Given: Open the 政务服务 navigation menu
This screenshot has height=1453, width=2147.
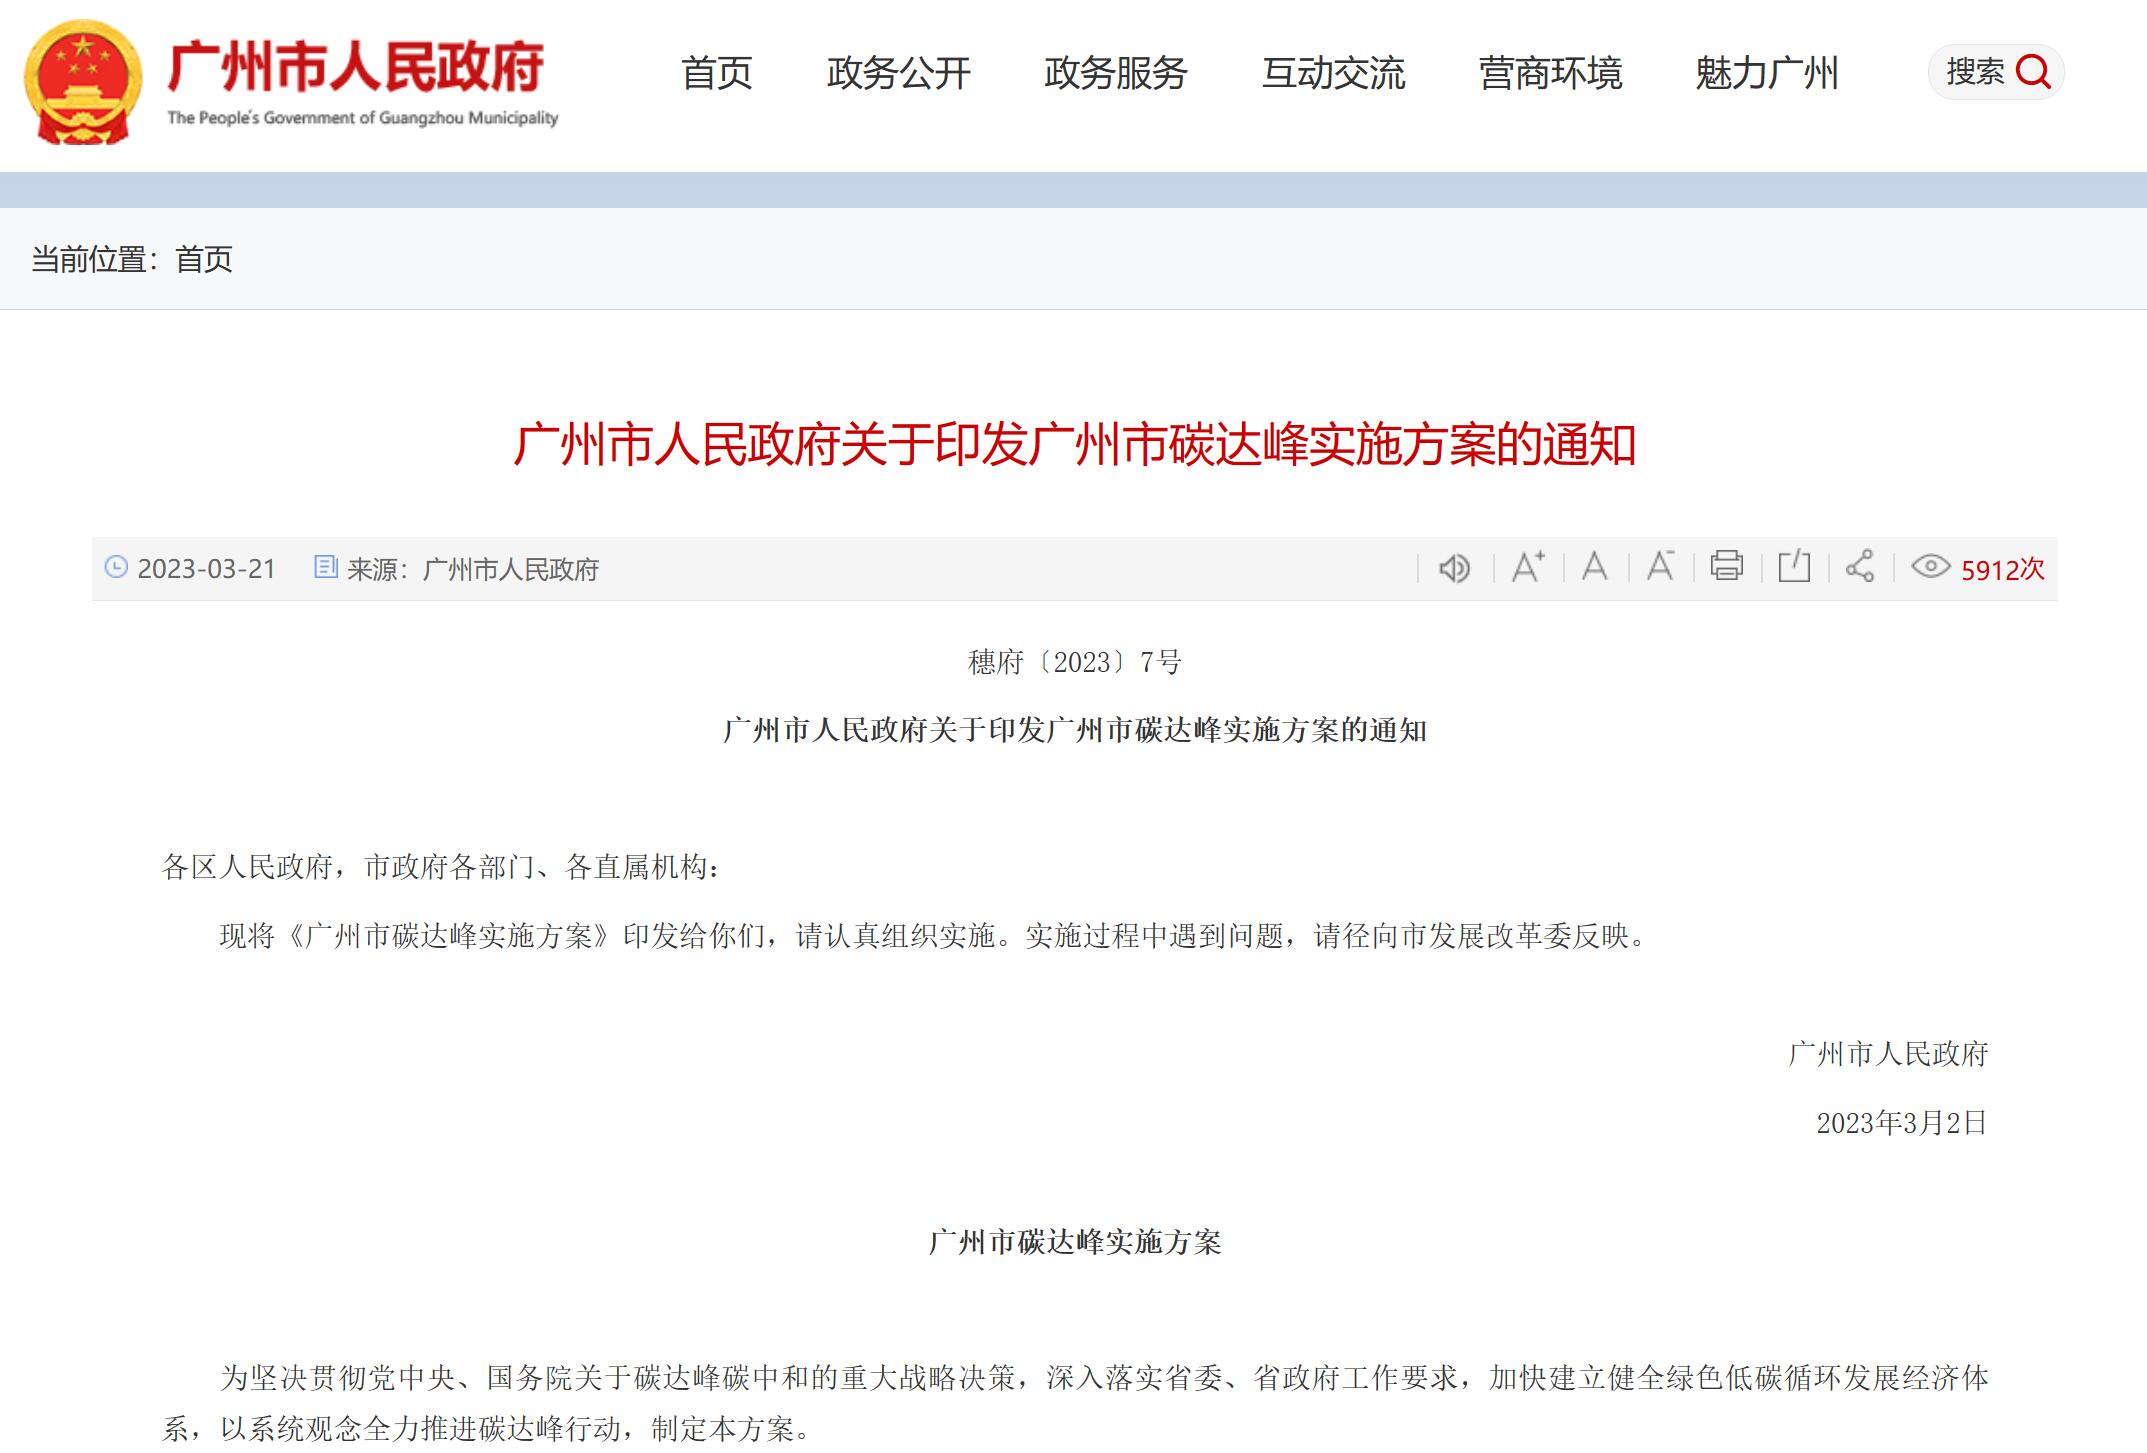Looking at the screenshot, I should pyautogui.click(x=1116, y=73).
